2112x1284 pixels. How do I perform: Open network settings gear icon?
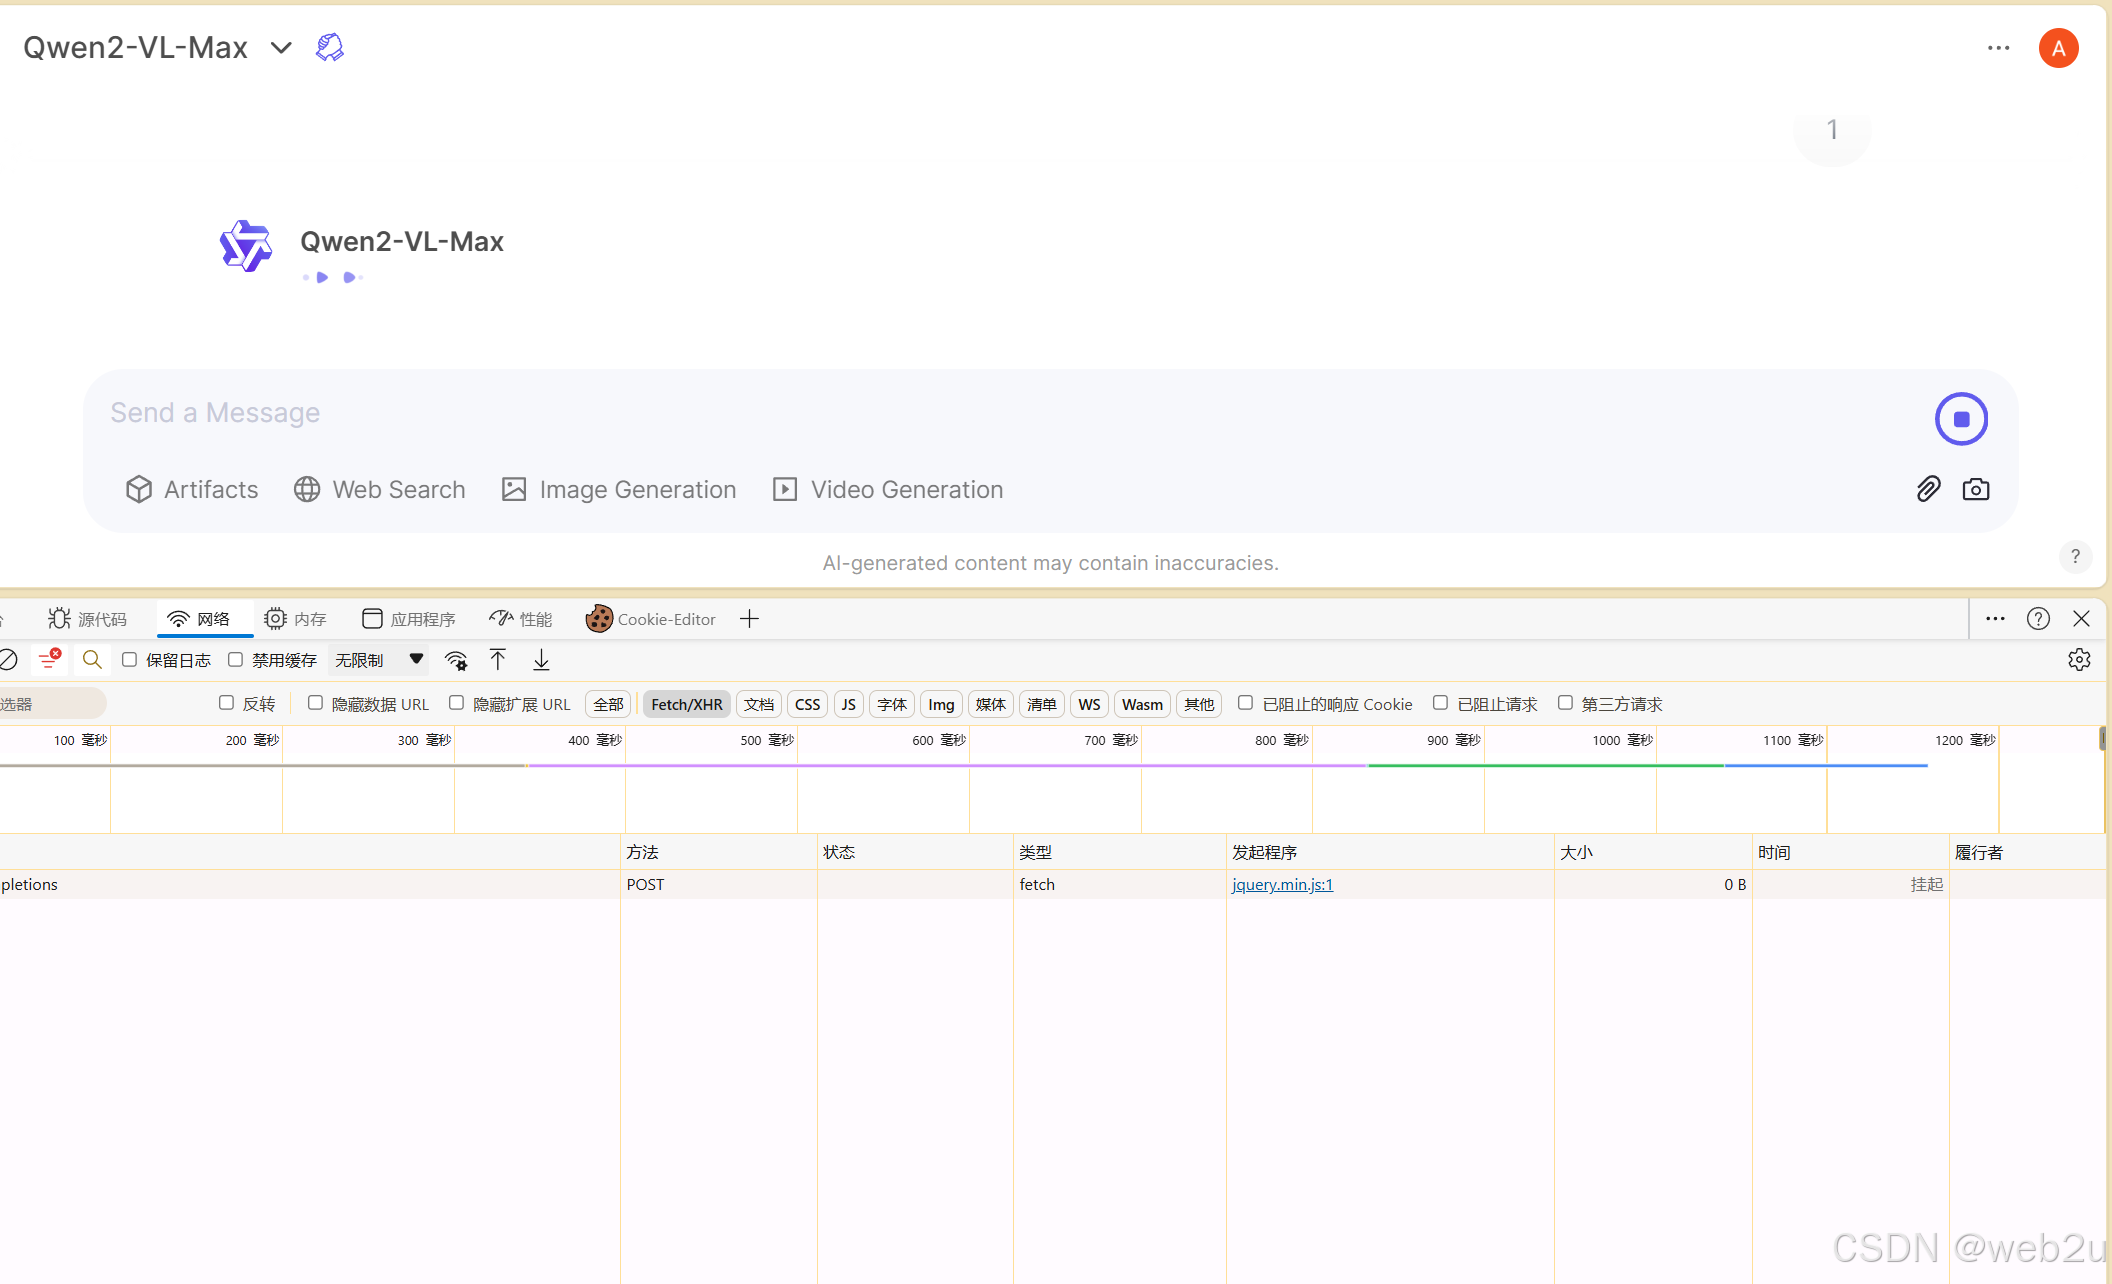click(x=2079, y=660)
